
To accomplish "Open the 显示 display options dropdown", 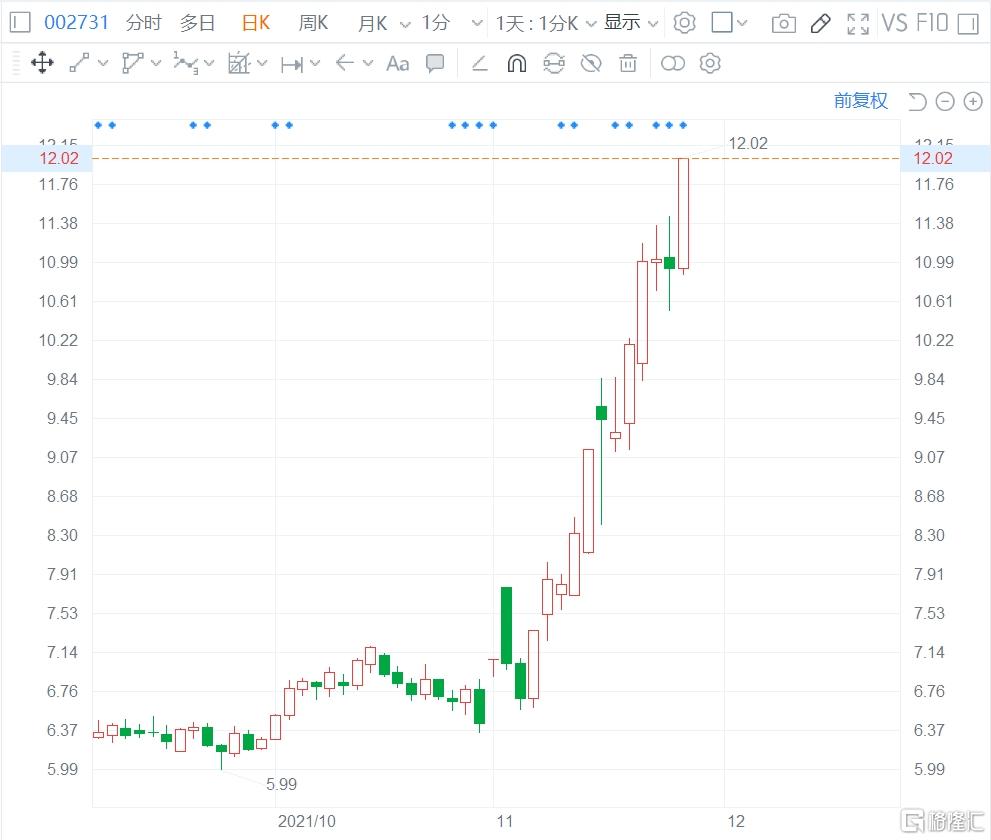I will [x=631, y=23].
